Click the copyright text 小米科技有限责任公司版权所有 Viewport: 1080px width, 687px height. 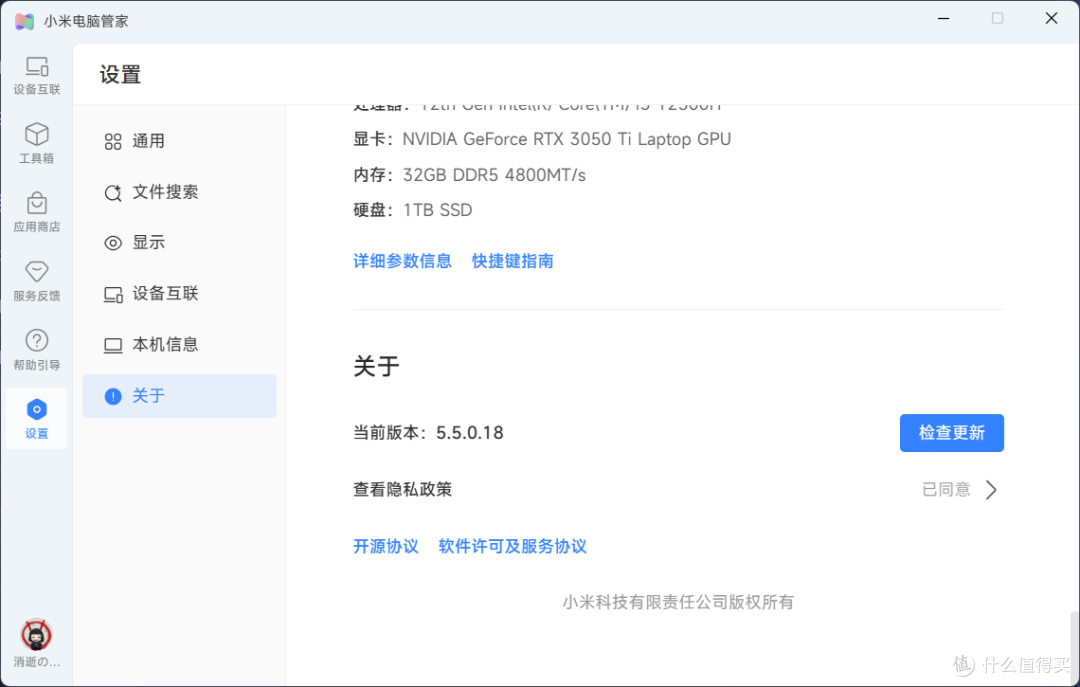point(678,602)
